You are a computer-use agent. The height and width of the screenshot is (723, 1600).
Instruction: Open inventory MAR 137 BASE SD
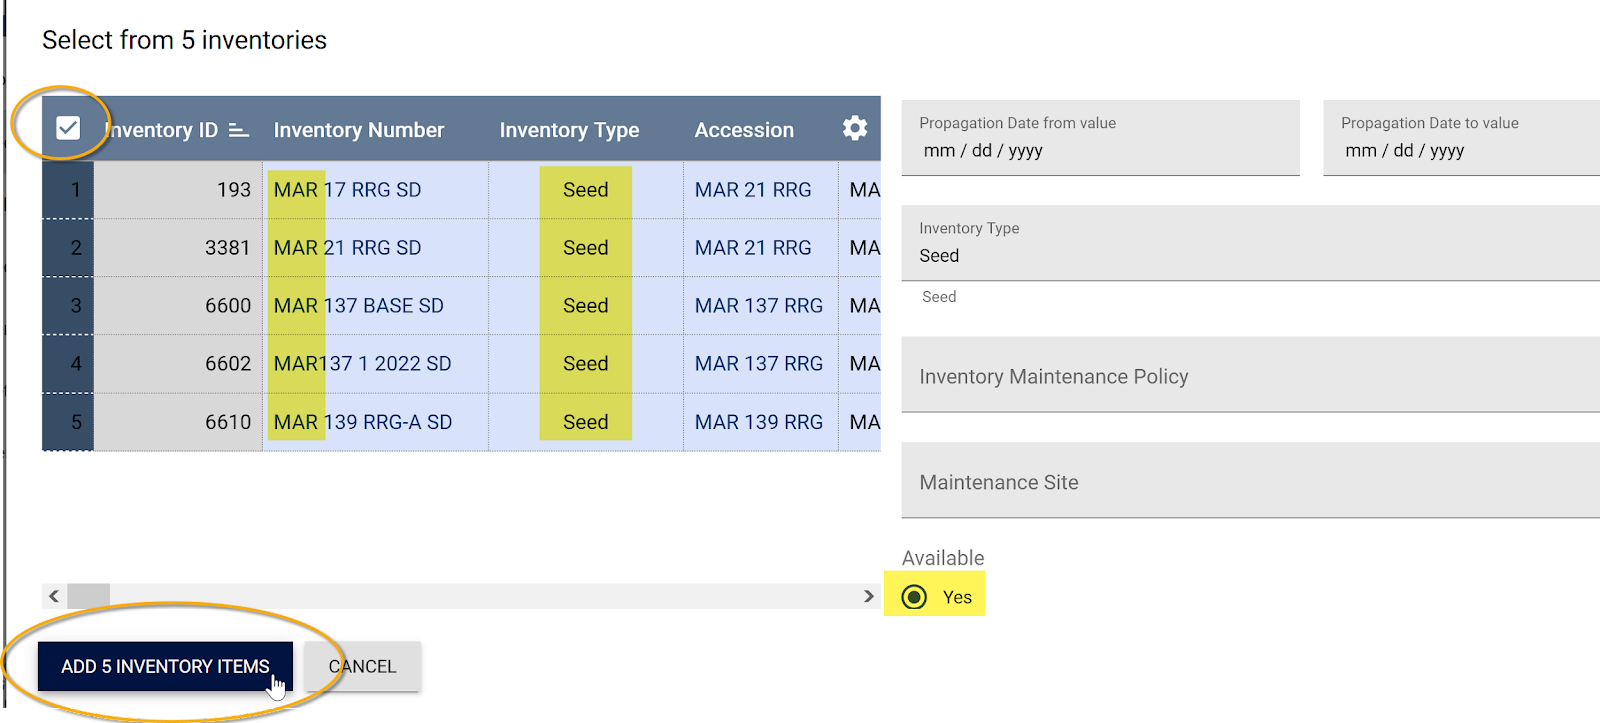[358, 306]
